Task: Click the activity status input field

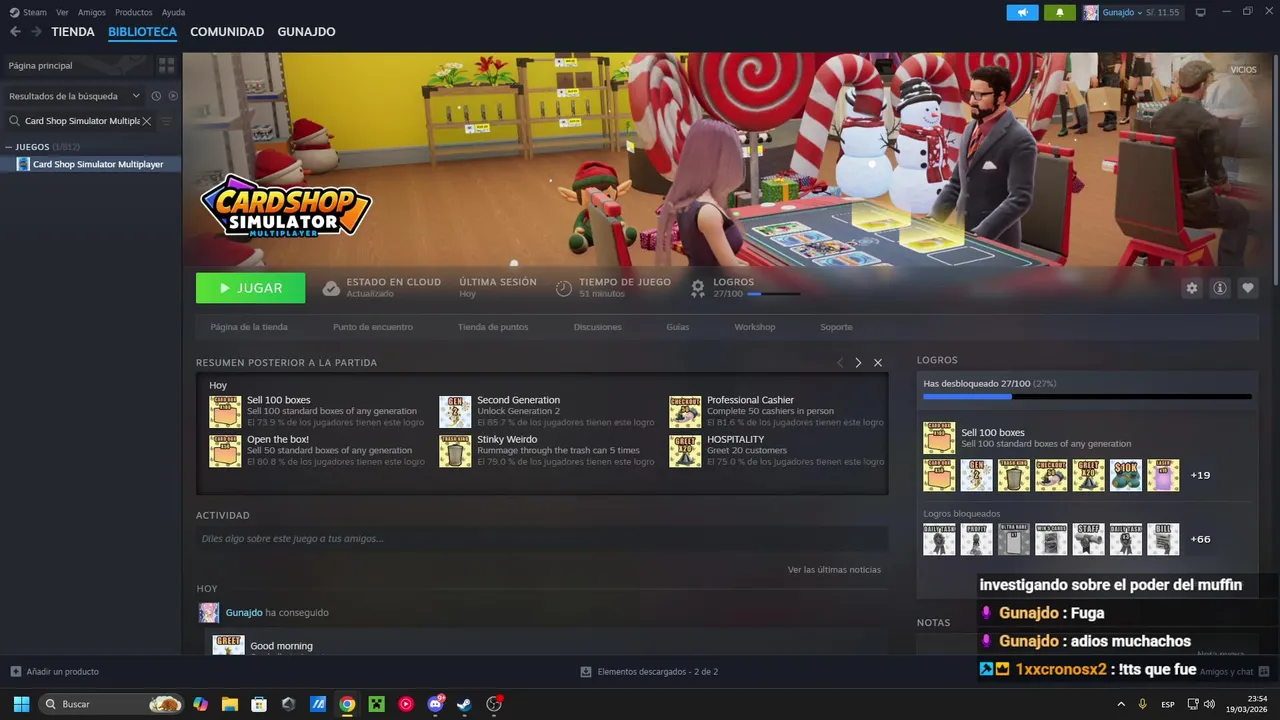Action: [x=542, y=539]
